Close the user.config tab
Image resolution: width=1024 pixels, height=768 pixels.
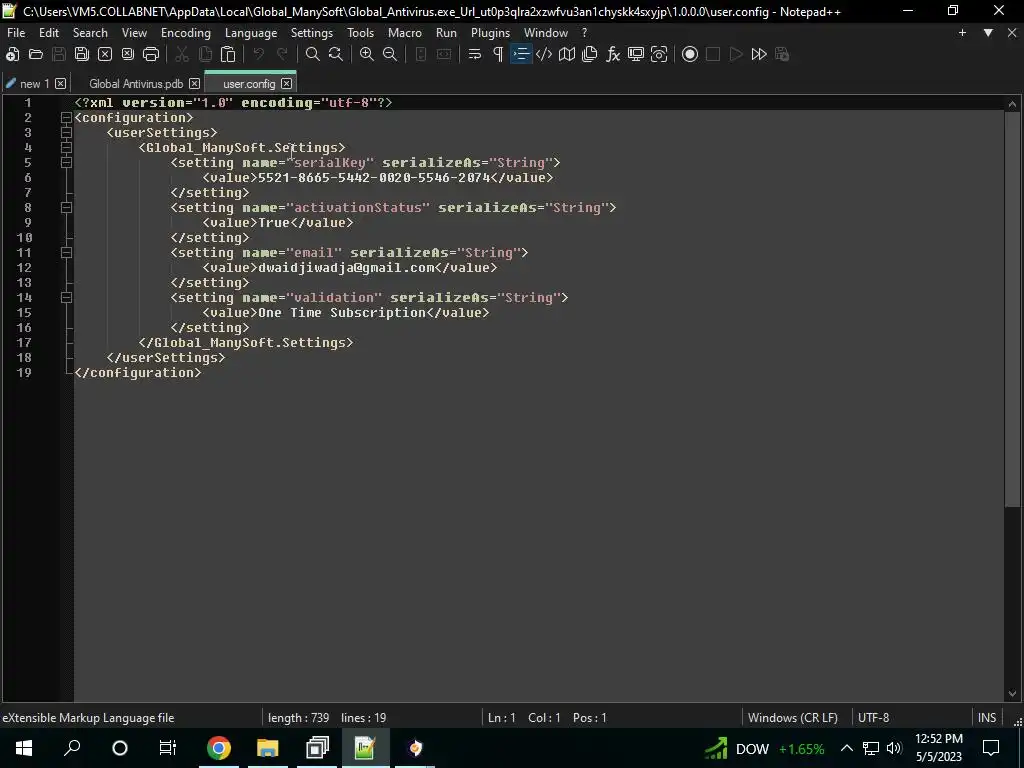click(286, 84)
